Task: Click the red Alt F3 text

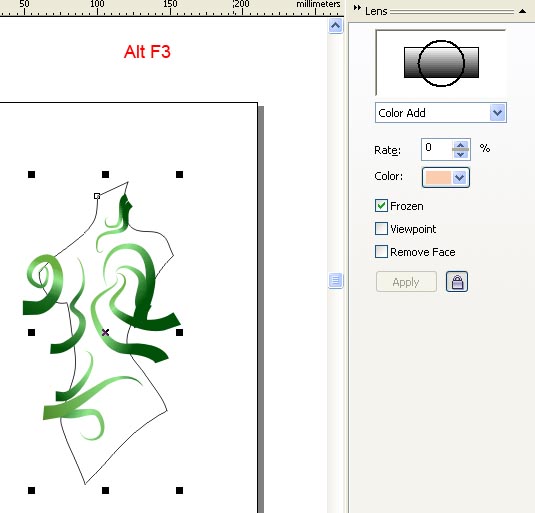Action: pos(147,52)
